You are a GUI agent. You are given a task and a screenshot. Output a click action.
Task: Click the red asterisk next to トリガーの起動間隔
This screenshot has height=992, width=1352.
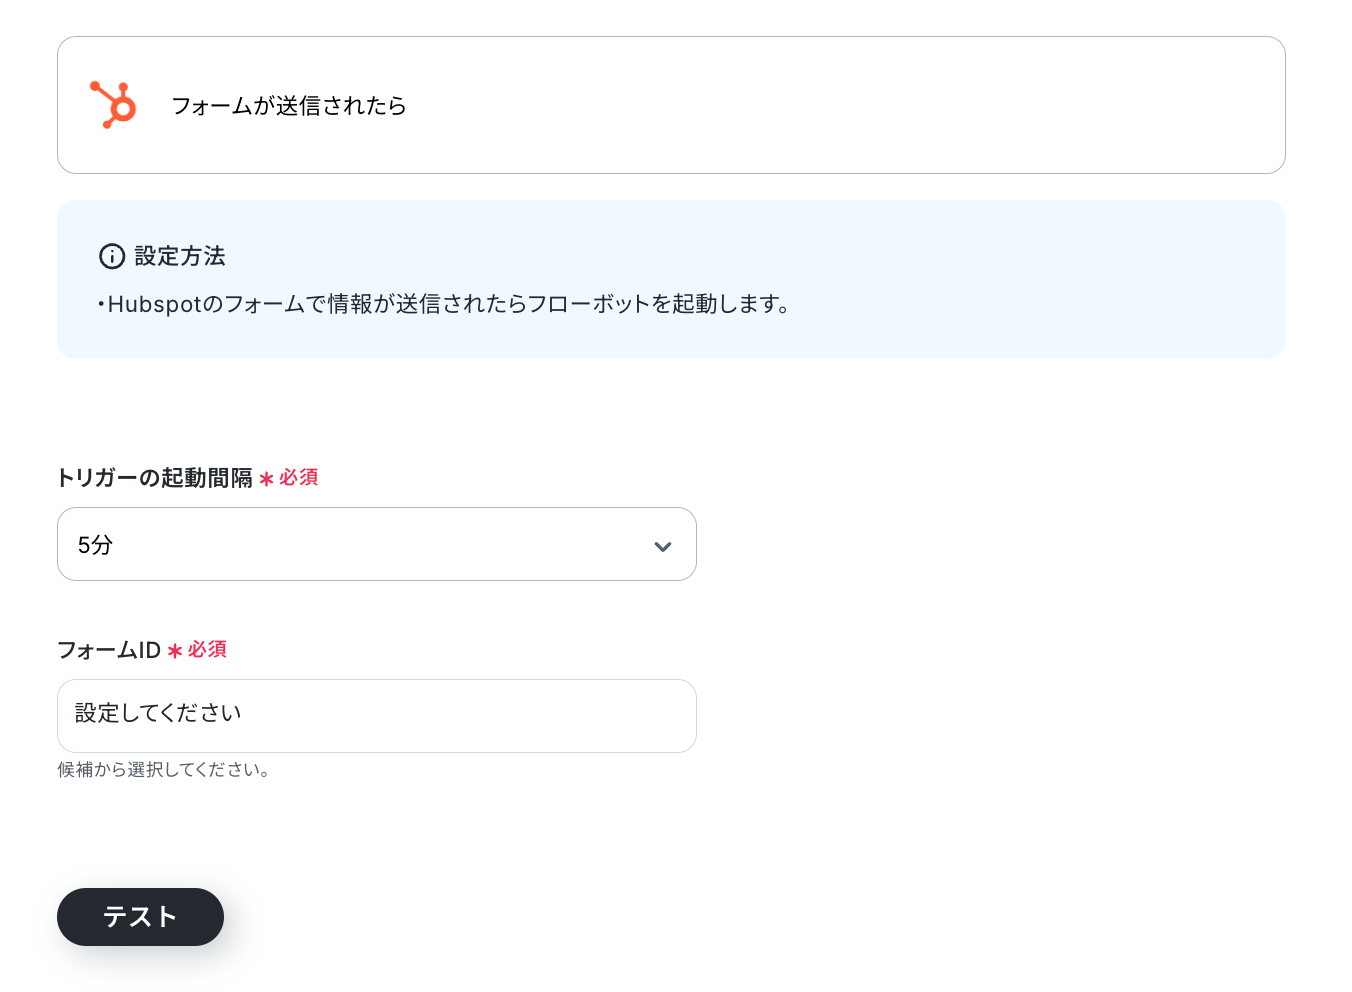point(266,479)
